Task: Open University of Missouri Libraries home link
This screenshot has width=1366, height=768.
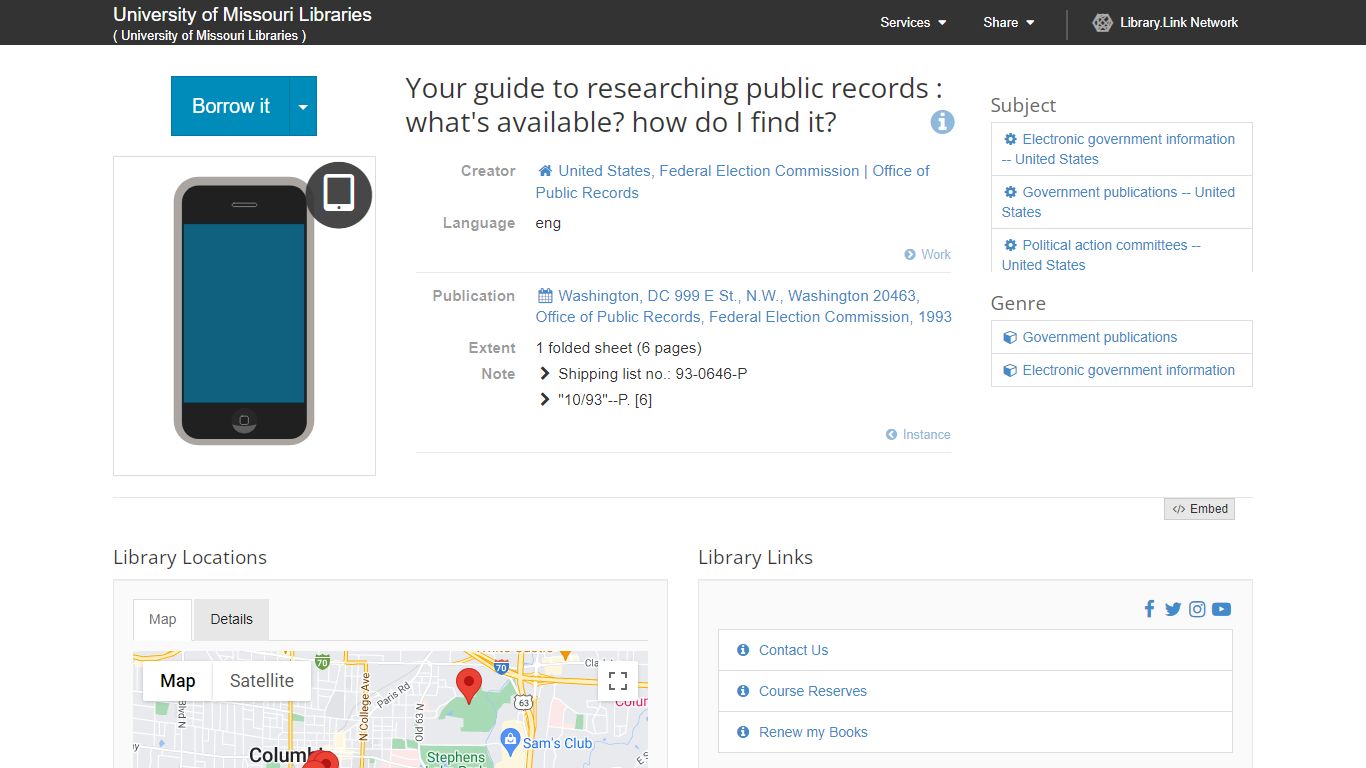Action: click(x=242, y=15)
